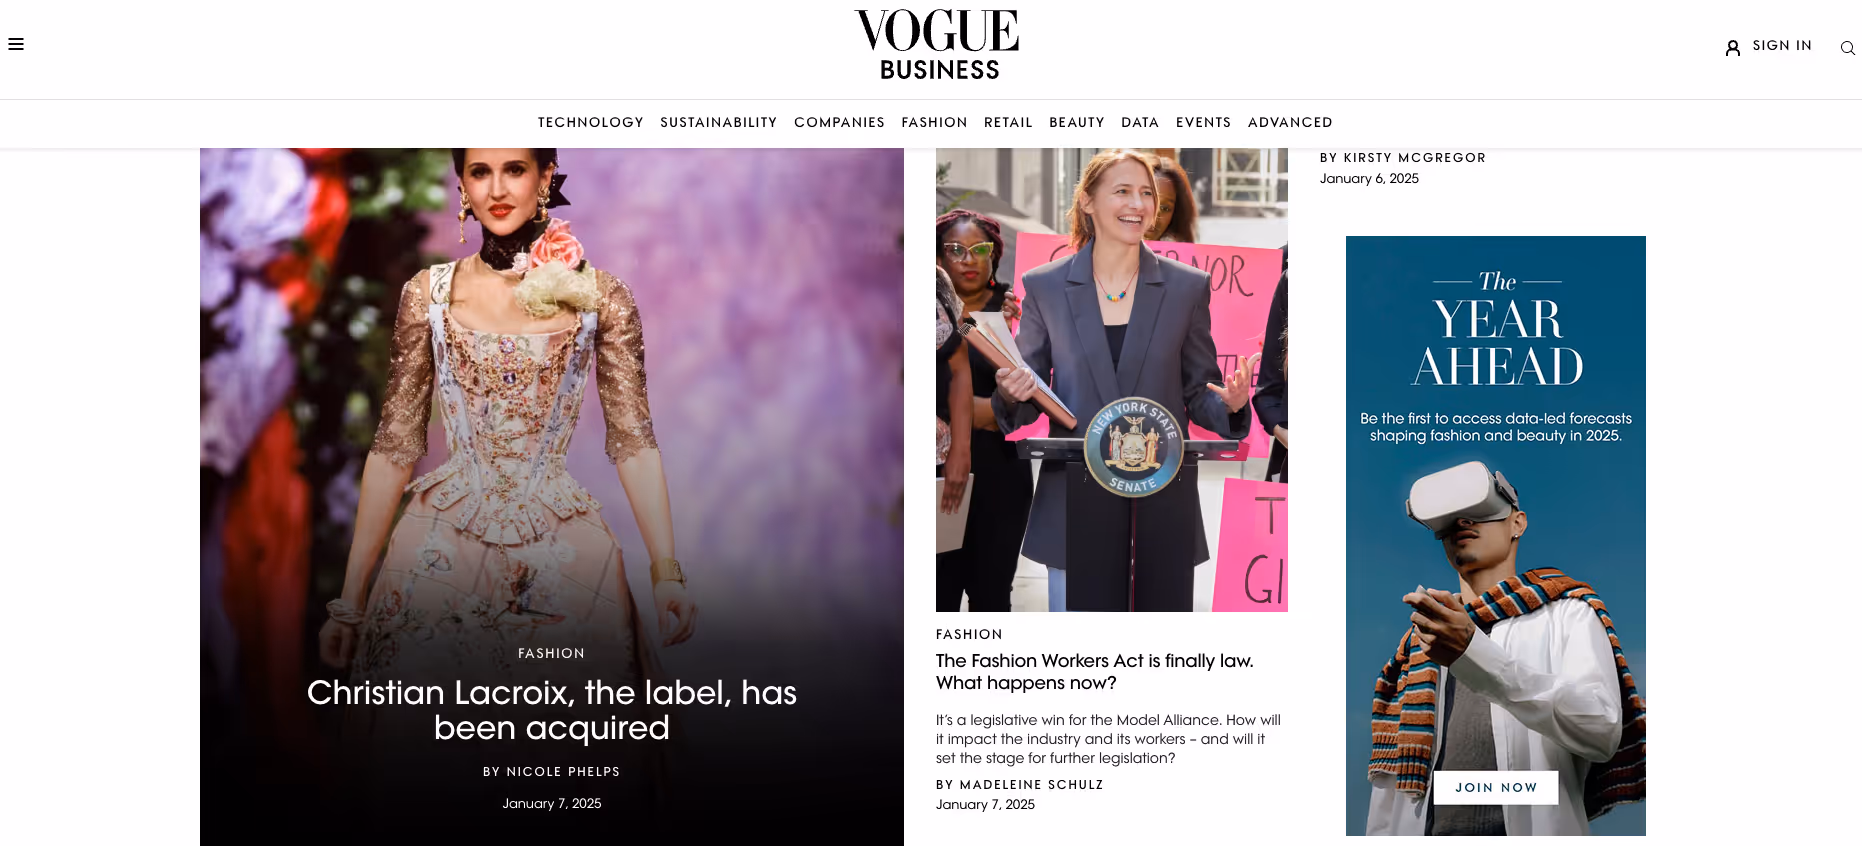Open the Retail section
Image resolution: width=1862 pixels, height=846 pixels.
coord(1008,122)
